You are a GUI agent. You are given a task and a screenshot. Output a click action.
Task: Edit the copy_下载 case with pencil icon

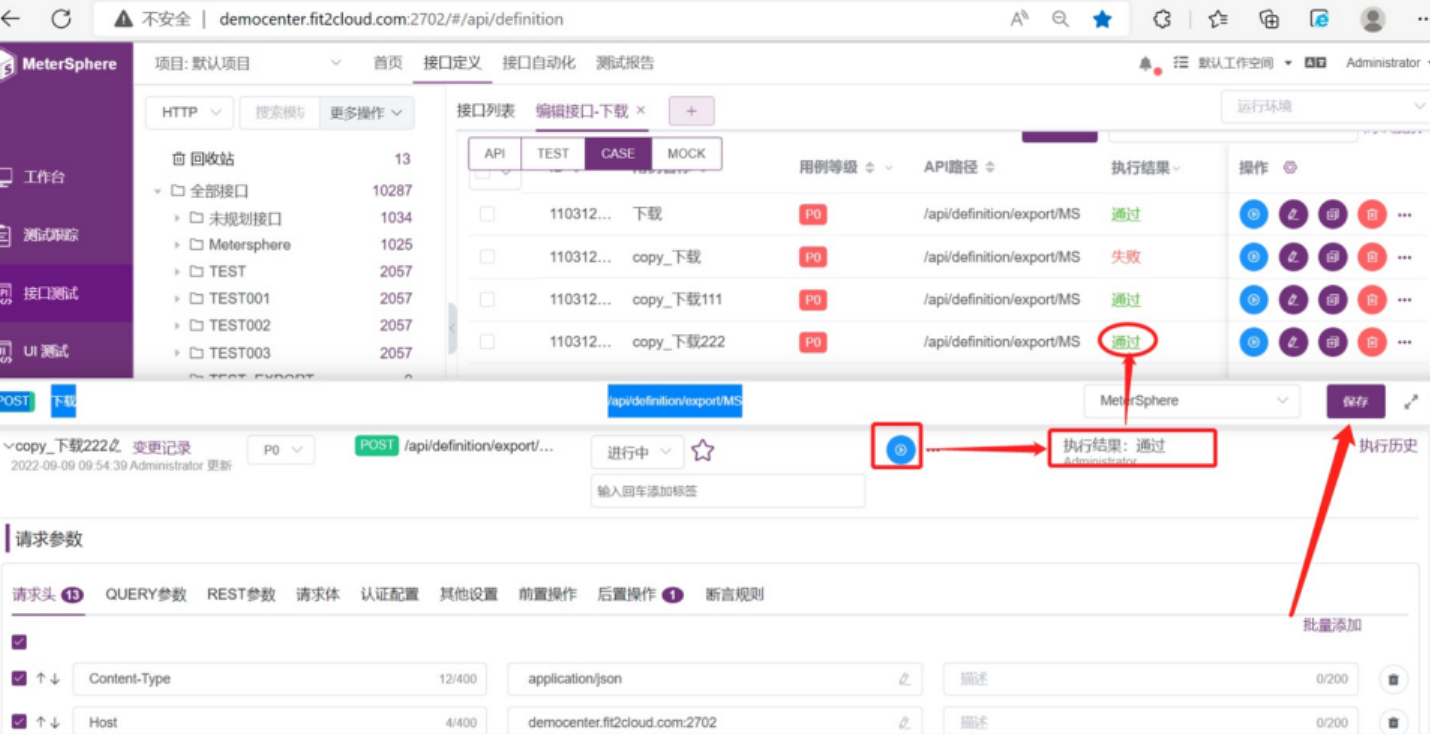click(1293, 257)
